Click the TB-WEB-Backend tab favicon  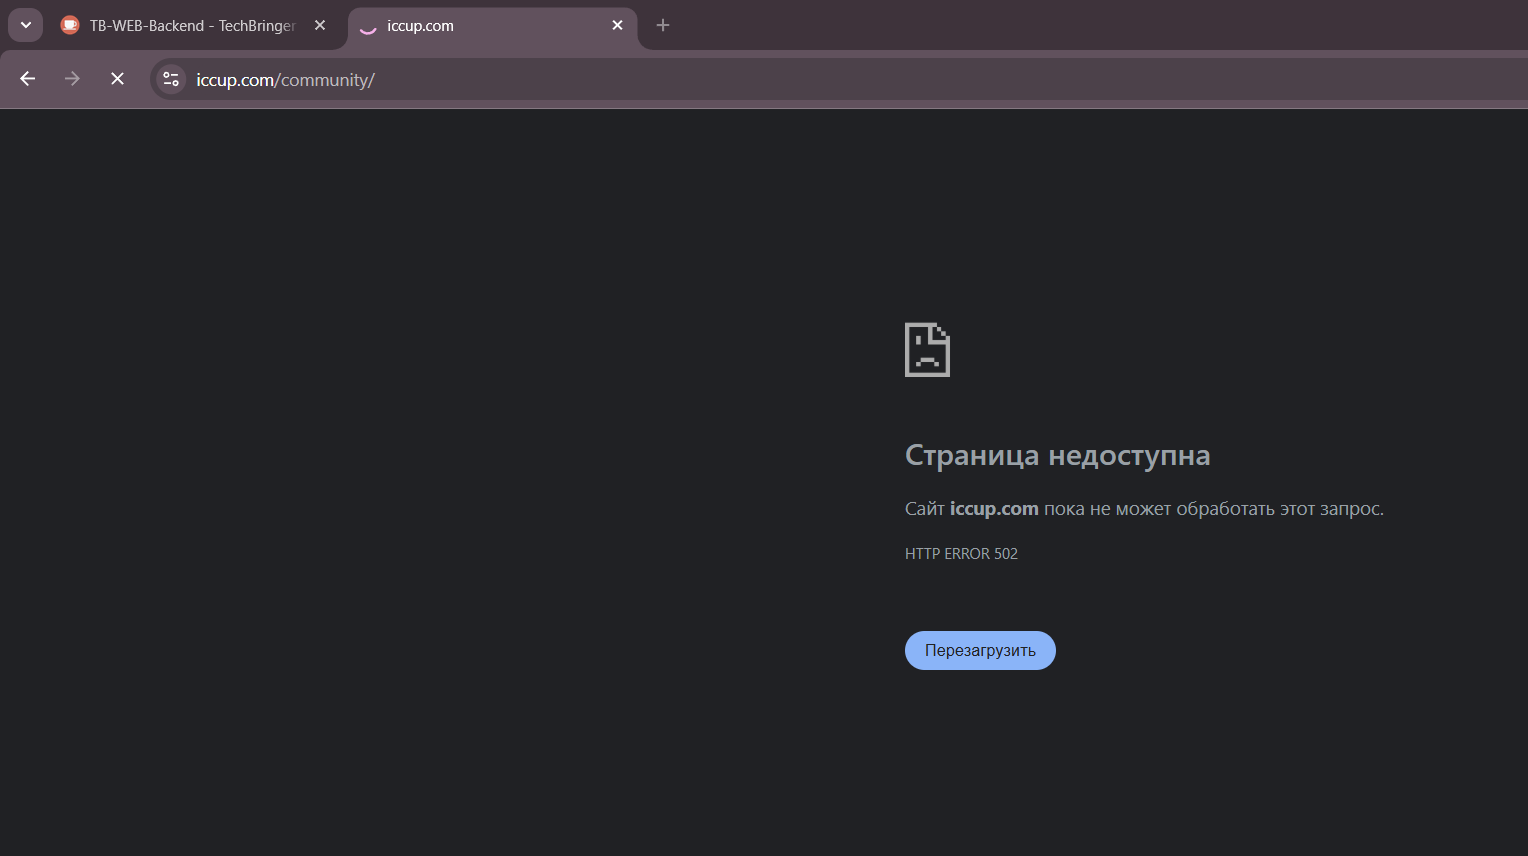[x=70, y=25]
